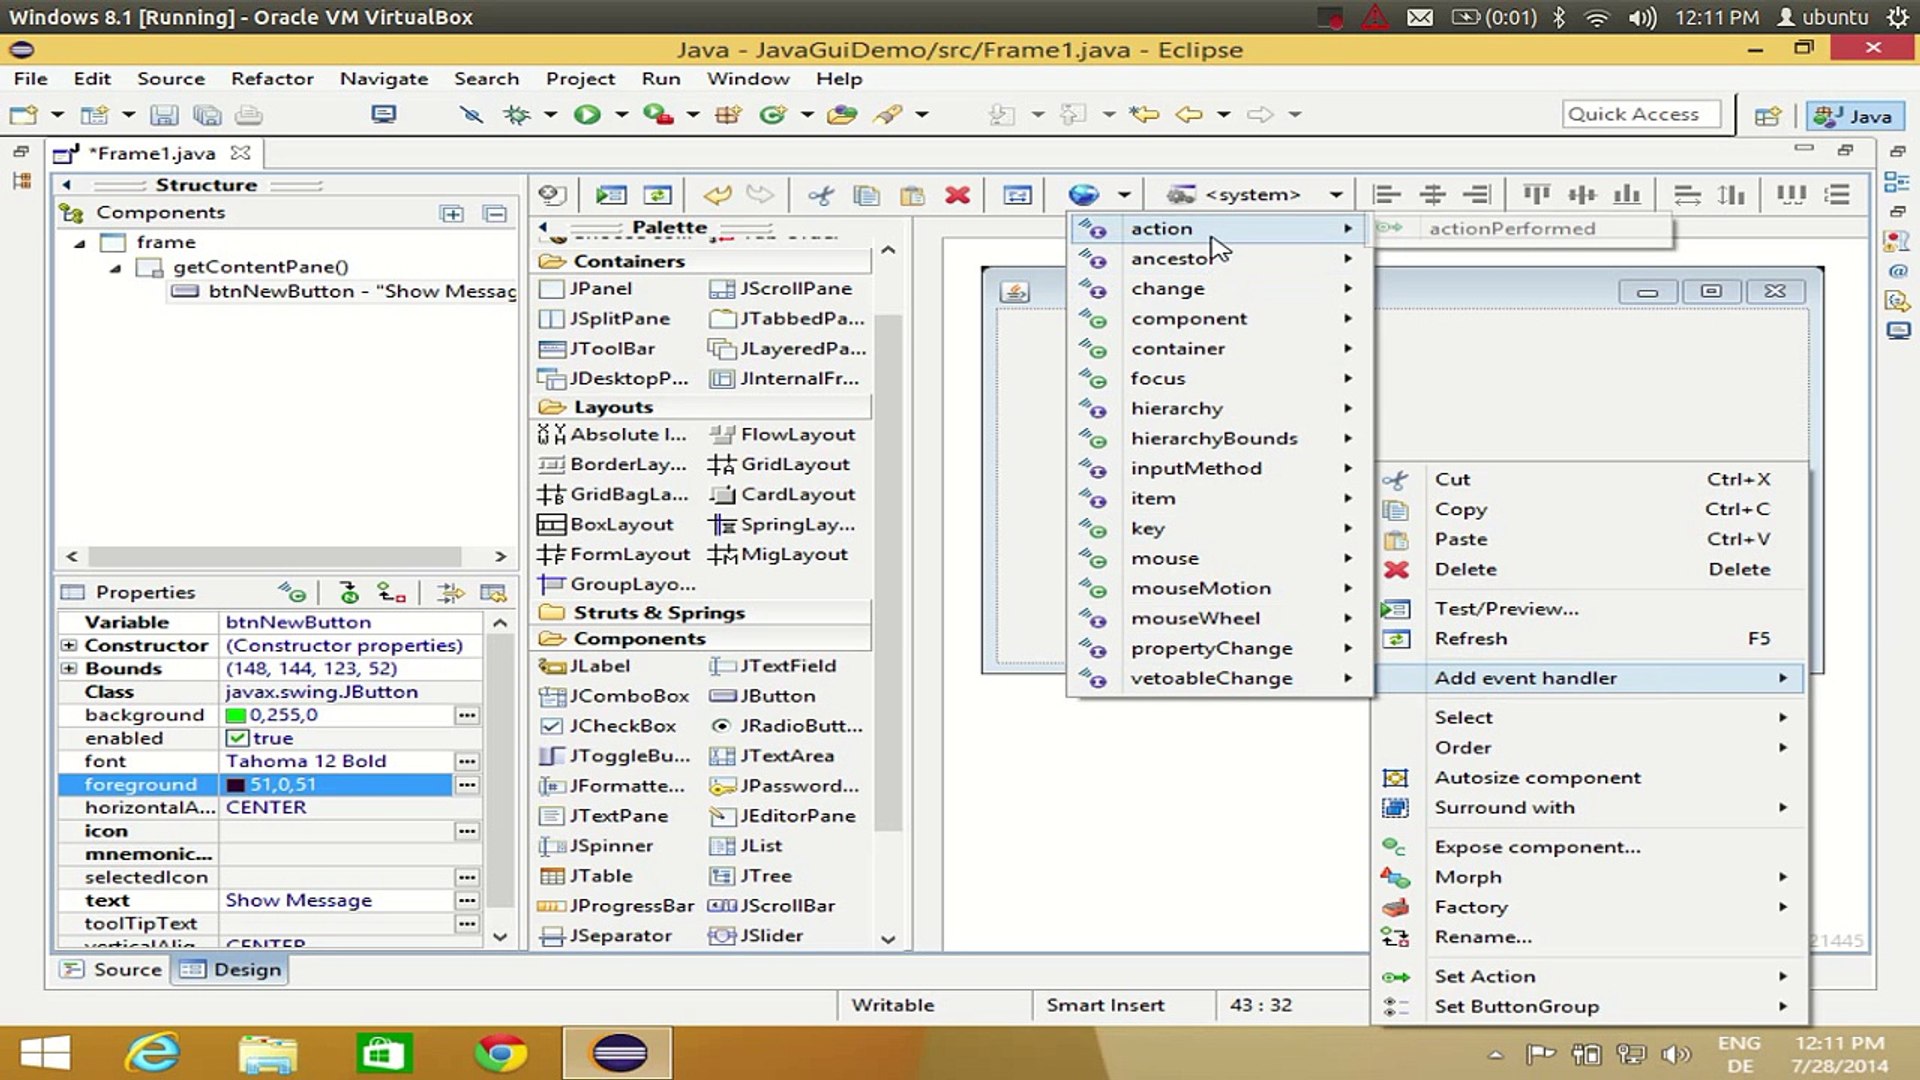Select JButton from the palette
This screenshot has width=1920, height=1080.
point(762,696)
